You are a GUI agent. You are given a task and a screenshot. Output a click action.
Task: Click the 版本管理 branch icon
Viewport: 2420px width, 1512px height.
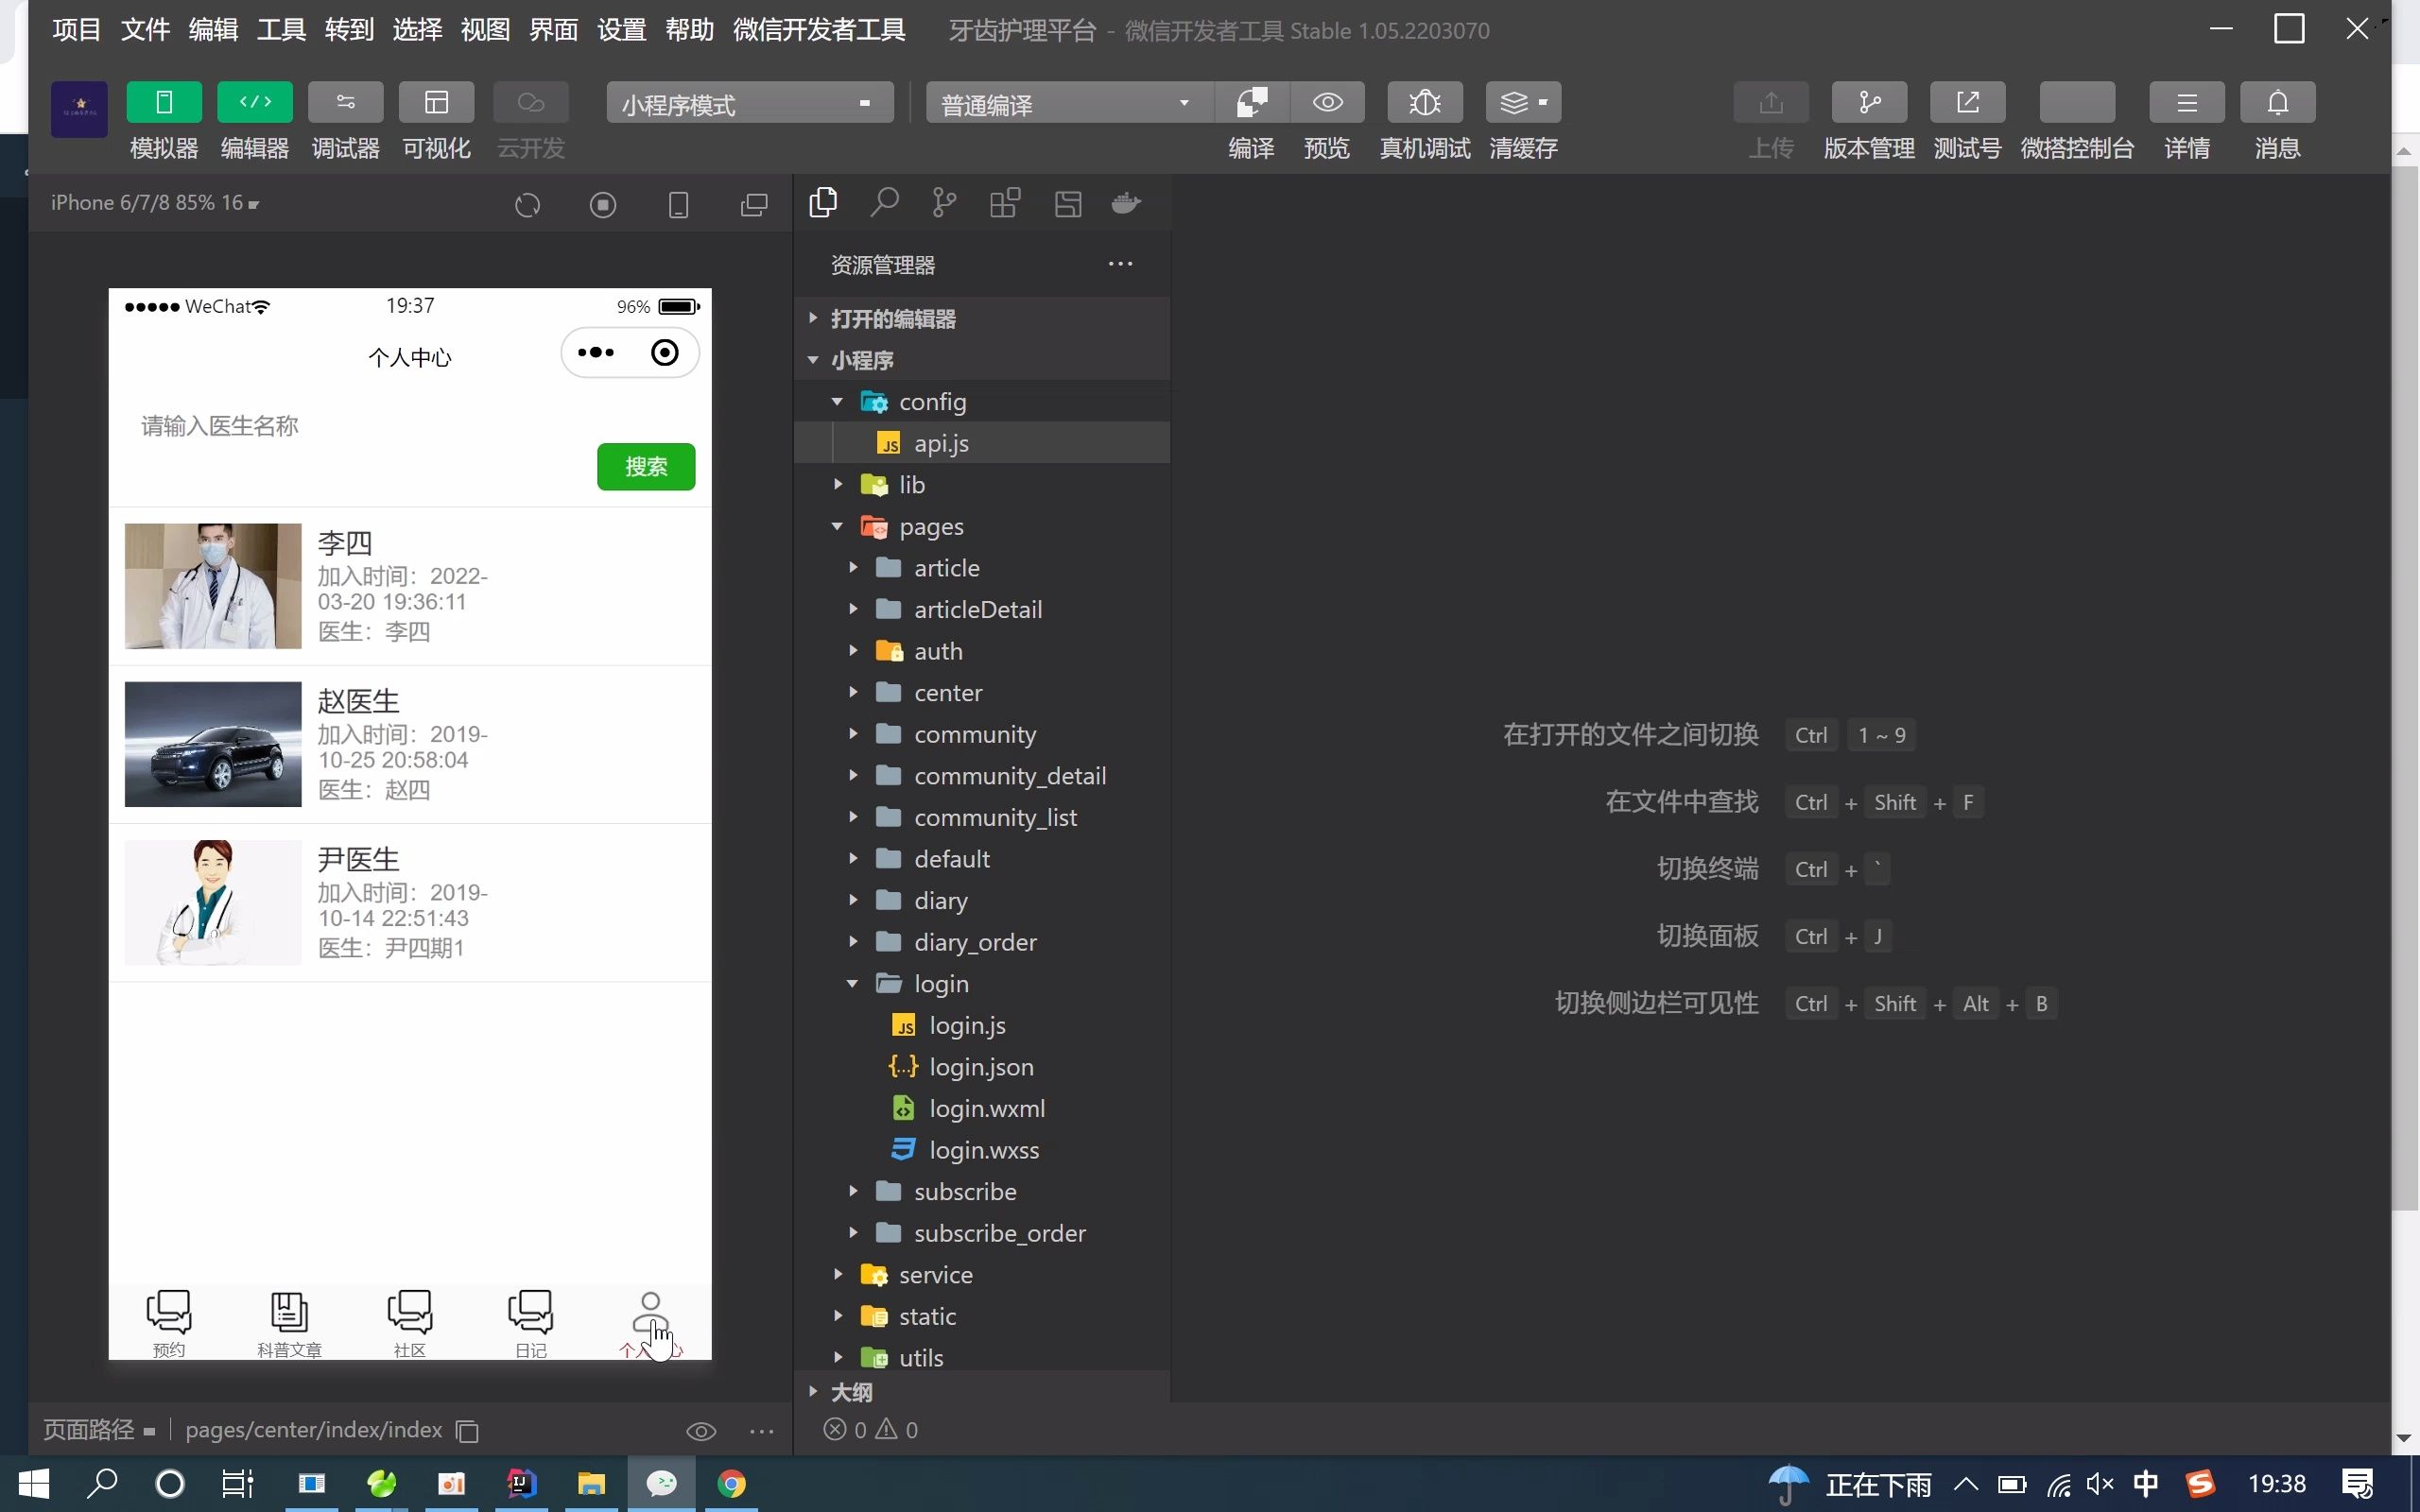1868,102
